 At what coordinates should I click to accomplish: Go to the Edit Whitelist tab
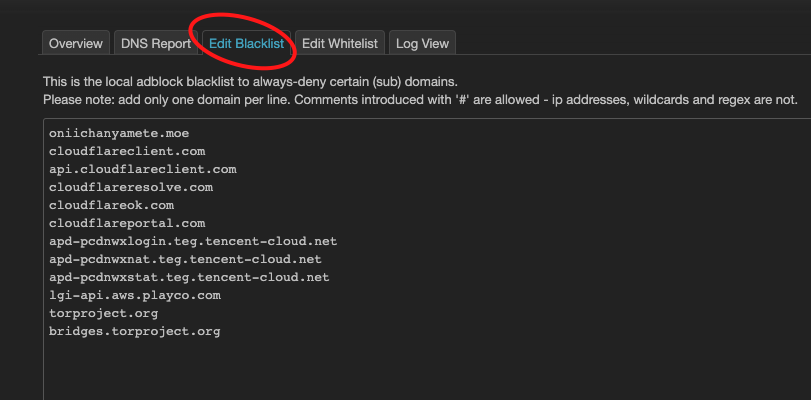[x=340, y=43]
